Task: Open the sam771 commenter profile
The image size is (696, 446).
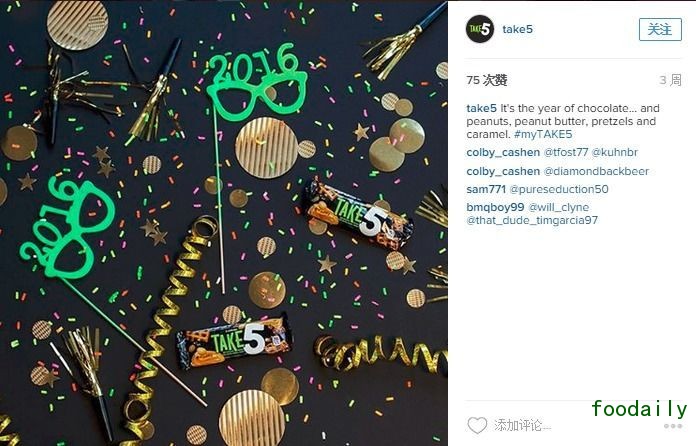Action: (x=486, y=189)
